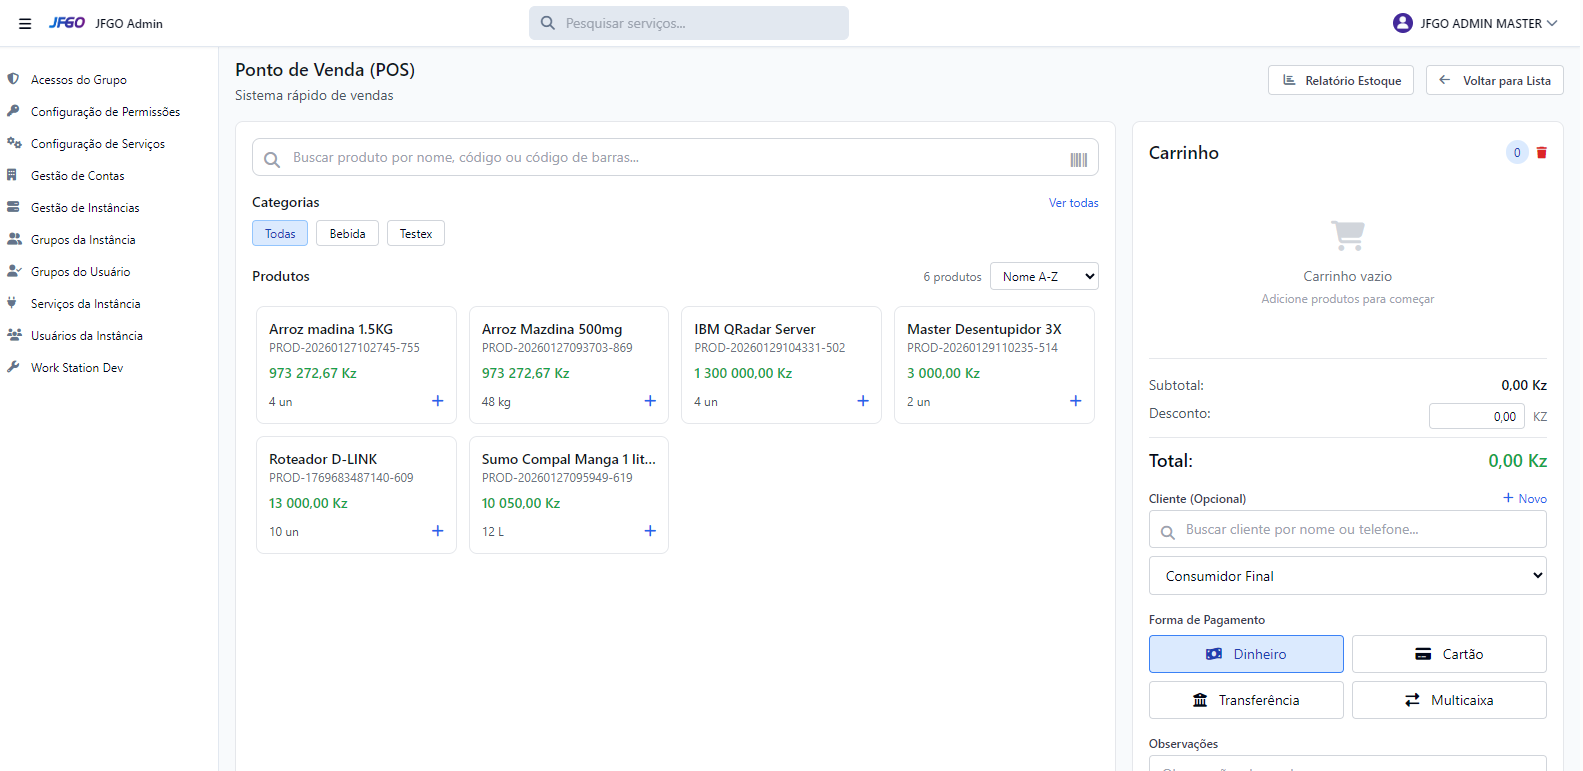Clear the cart with the red trash icon
Screen dimensions: 1583x771
pyautogui.click(x=1541, y=153)
